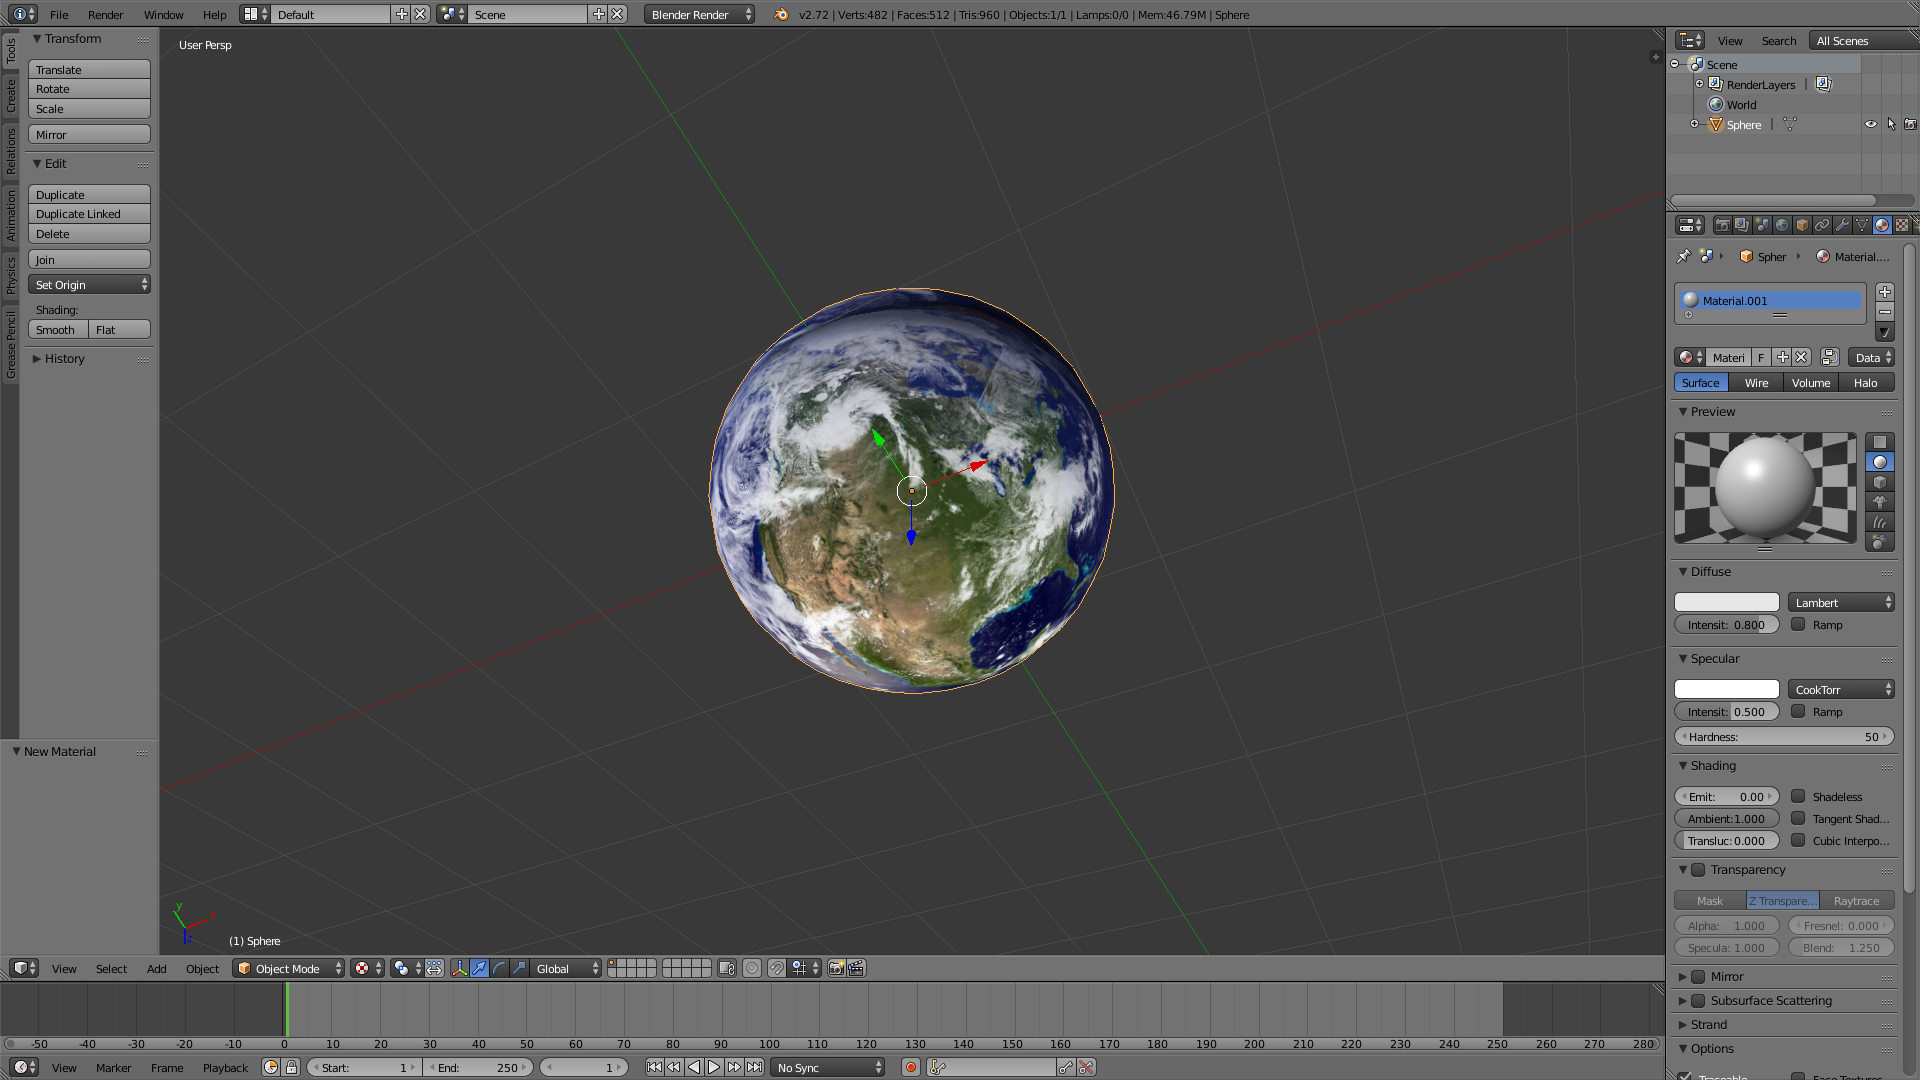
Task: Open the Render menu in the top bar
Action: point(105,15)
